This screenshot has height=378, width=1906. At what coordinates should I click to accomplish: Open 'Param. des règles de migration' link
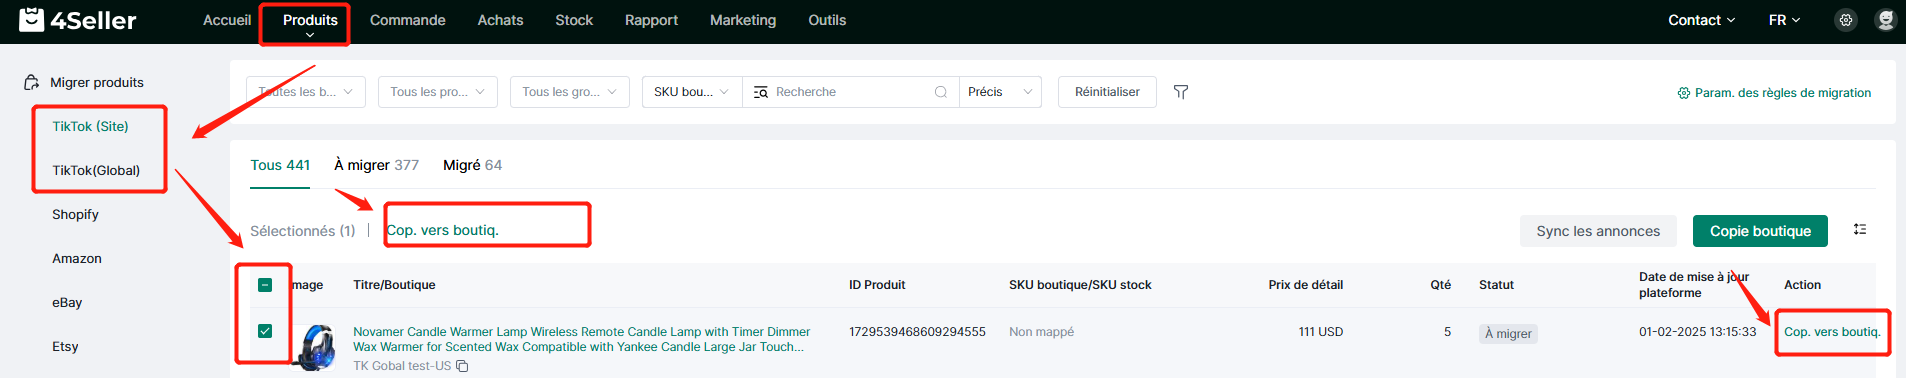(x=1782, y=93)
